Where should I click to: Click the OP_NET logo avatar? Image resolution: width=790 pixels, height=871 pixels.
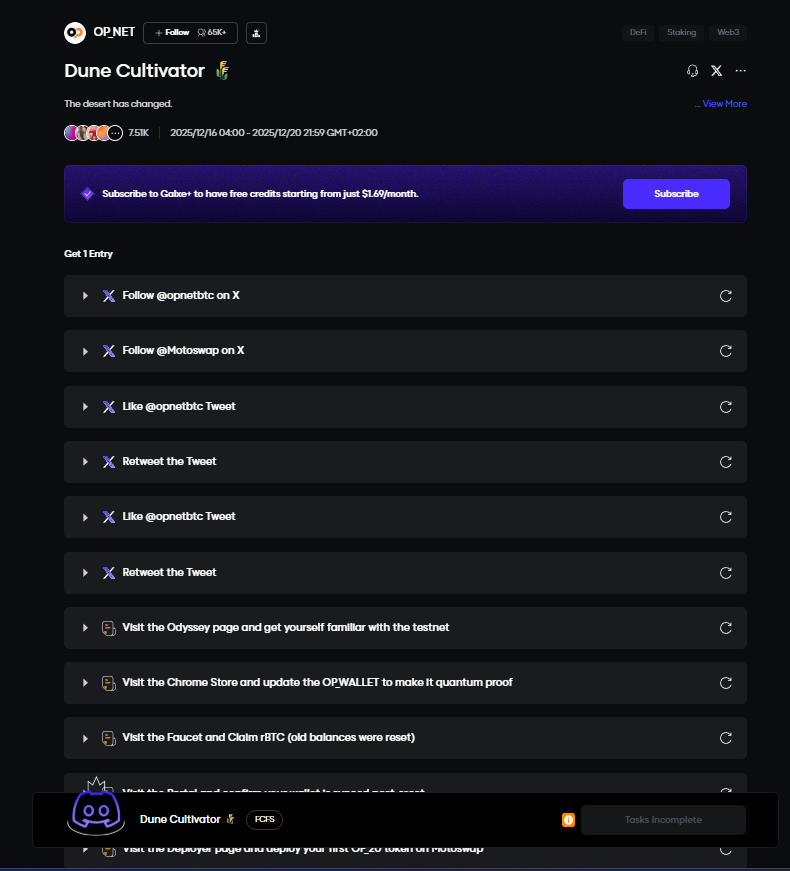point(75,33)
